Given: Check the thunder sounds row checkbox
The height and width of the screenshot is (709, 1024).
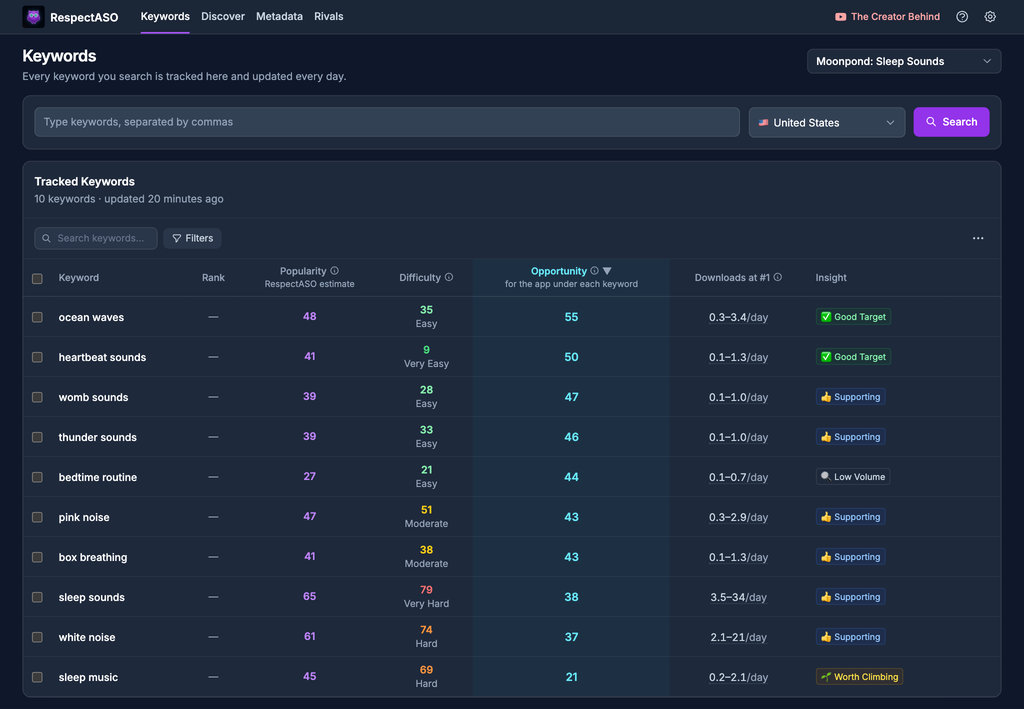Looking at the screenshot, I should pyautogui.click(x=37, y=437).
